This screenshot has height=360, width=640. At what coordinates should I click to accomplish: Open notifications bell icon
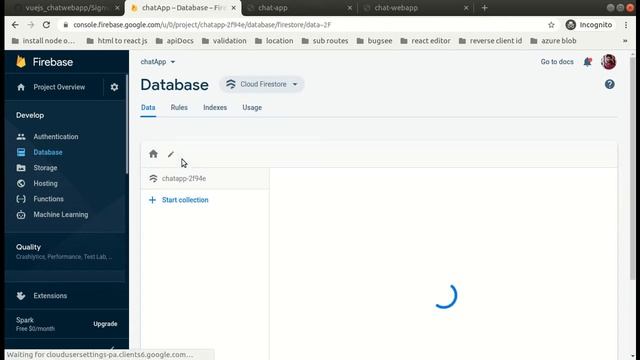click(587, 62)
